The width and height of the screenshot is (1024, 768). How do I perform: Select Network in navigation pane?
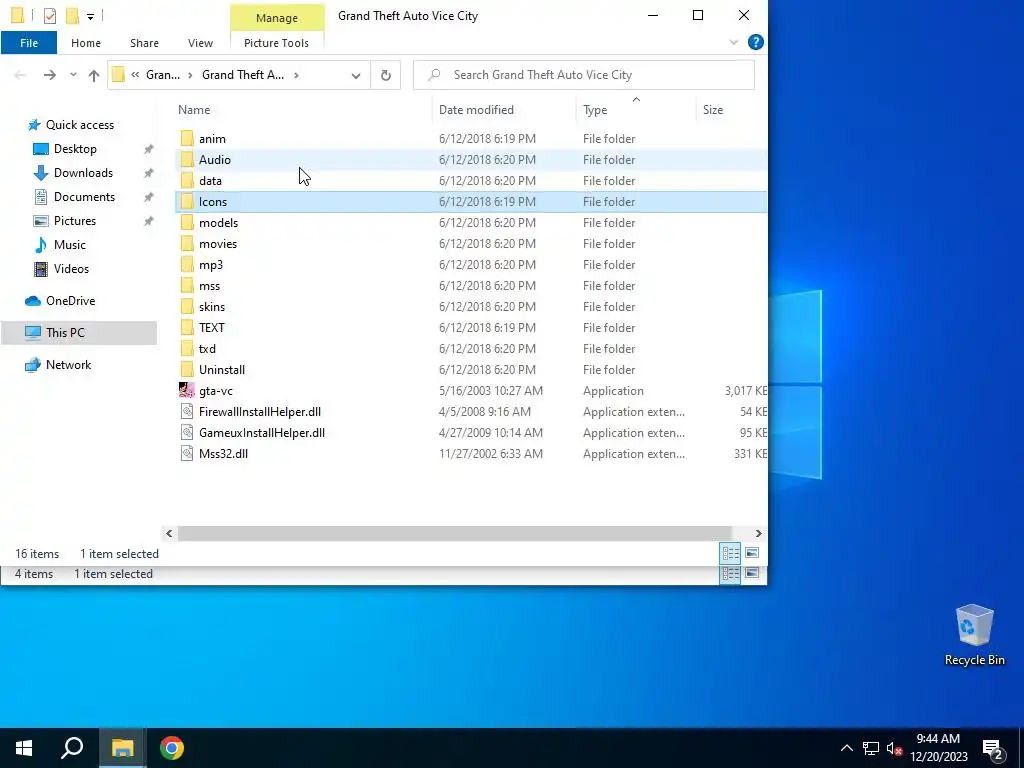tap(68, 365)
